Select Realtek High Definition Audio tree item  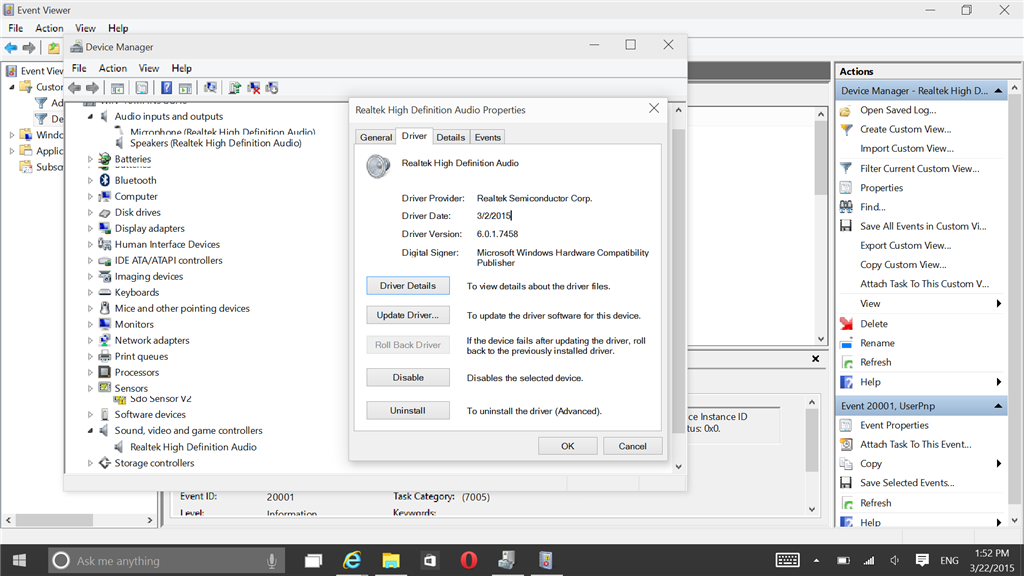click(193, 447)
